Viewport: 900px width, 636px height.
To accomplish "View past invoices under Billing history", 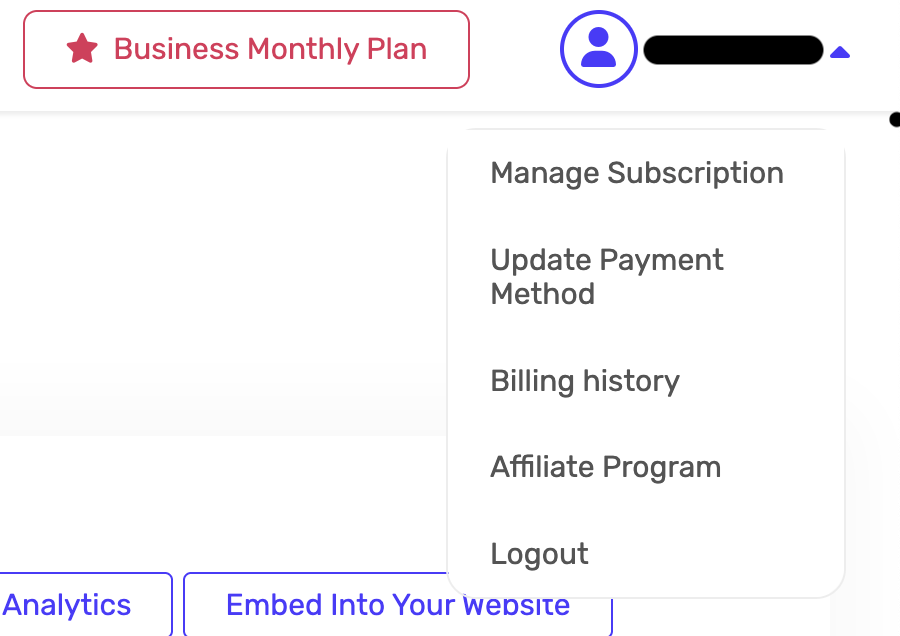I will 585,381.
